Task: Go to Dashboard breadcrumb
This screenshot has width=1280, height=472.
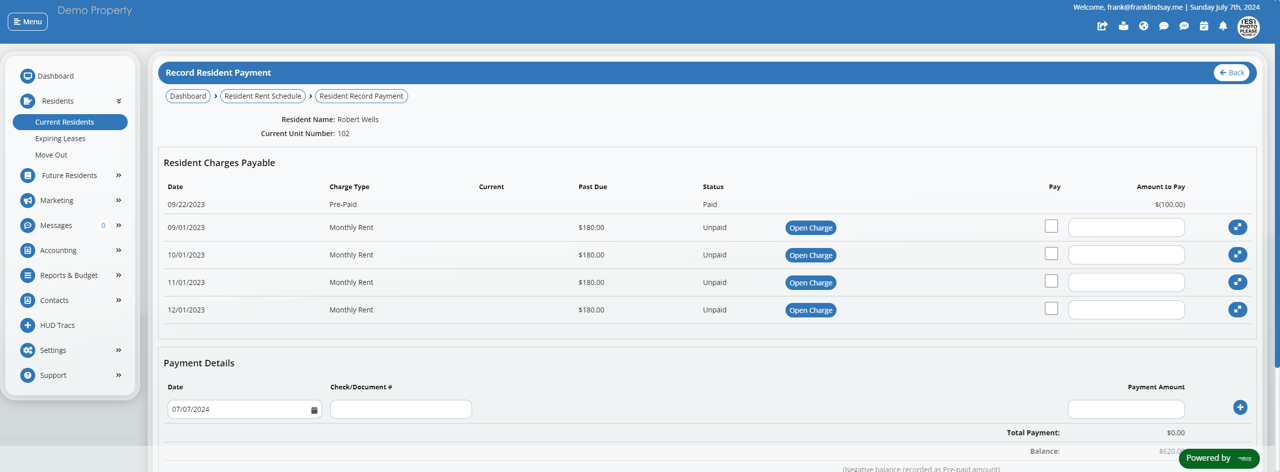Action: coord(188,96)
